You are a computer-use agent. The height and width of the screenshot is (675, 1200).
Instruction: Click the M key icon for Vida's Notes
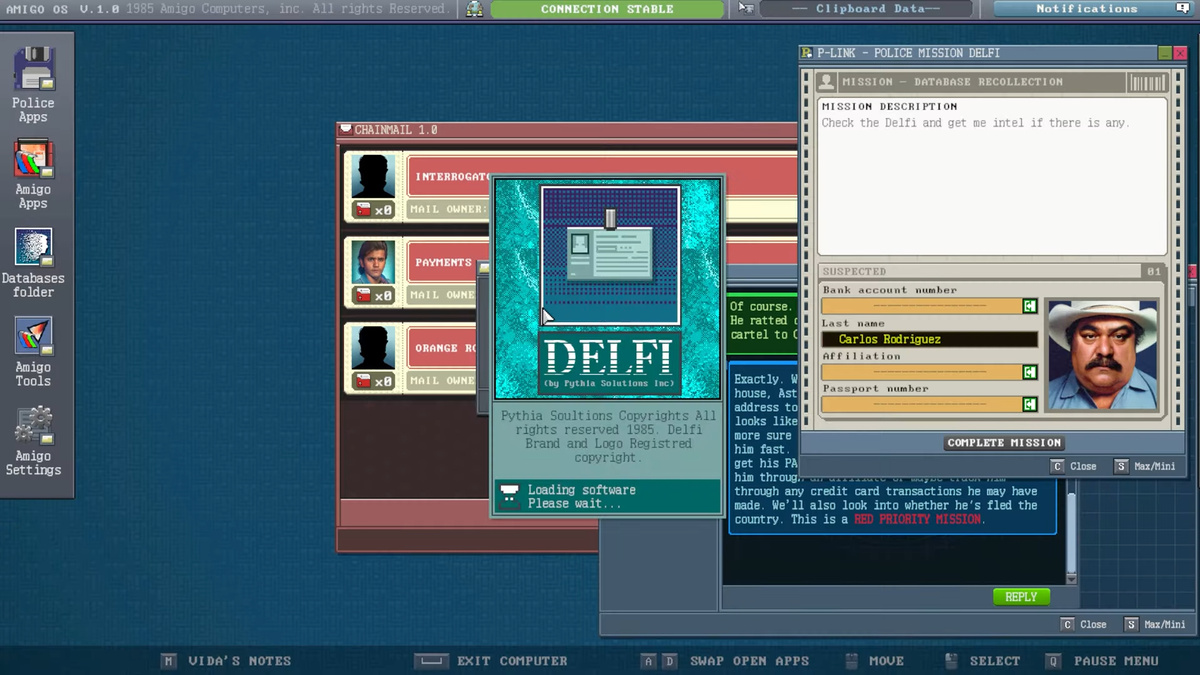pos(169,661)
